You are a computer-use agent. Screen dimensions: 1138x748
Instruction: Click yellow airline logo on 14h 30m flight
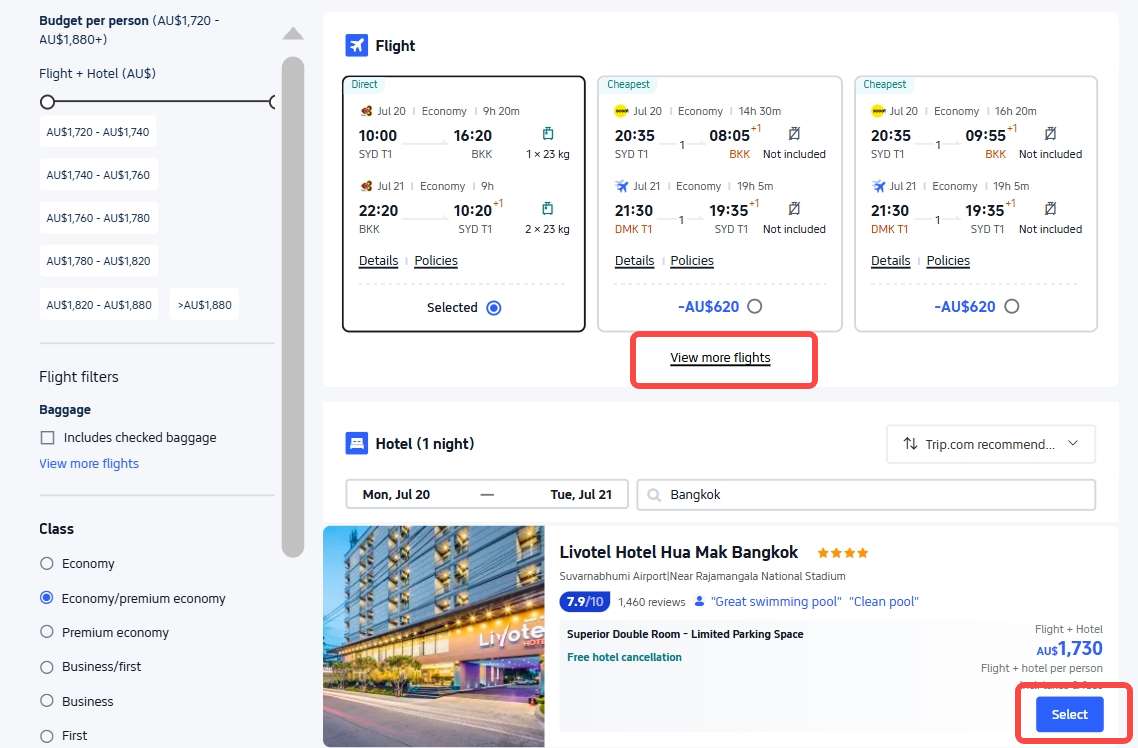(621, 111)
